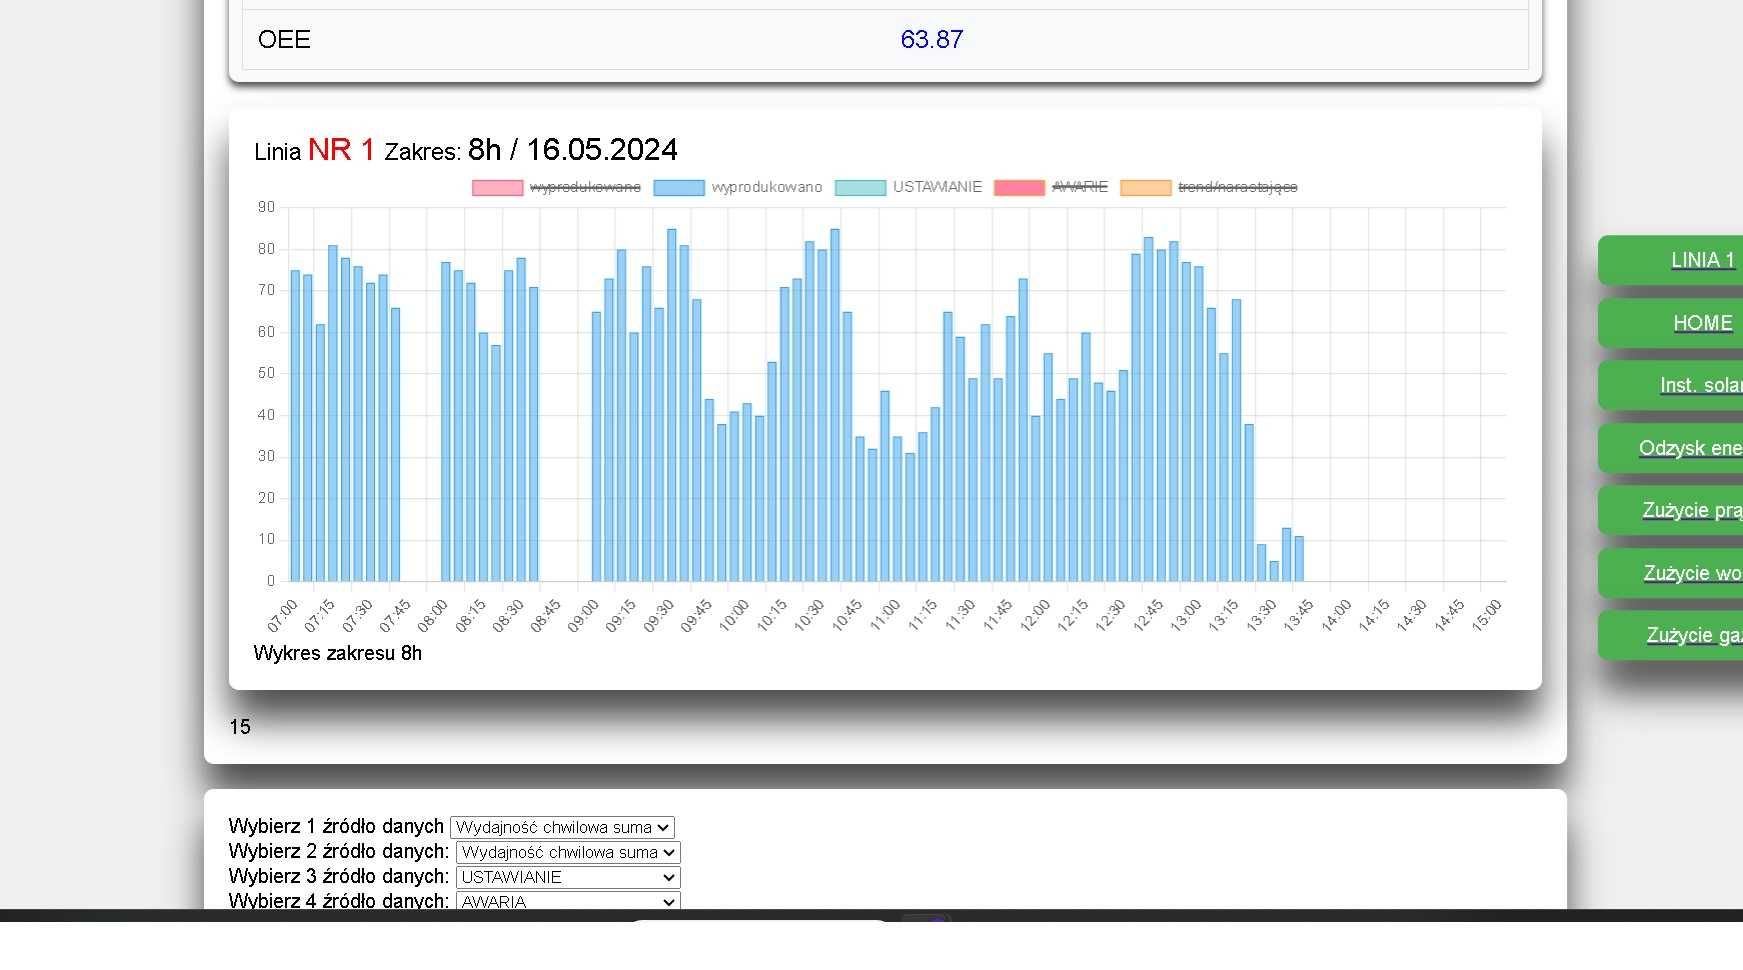
Task: Go to HOME from the sidebar
Action: pos(1670,323)
